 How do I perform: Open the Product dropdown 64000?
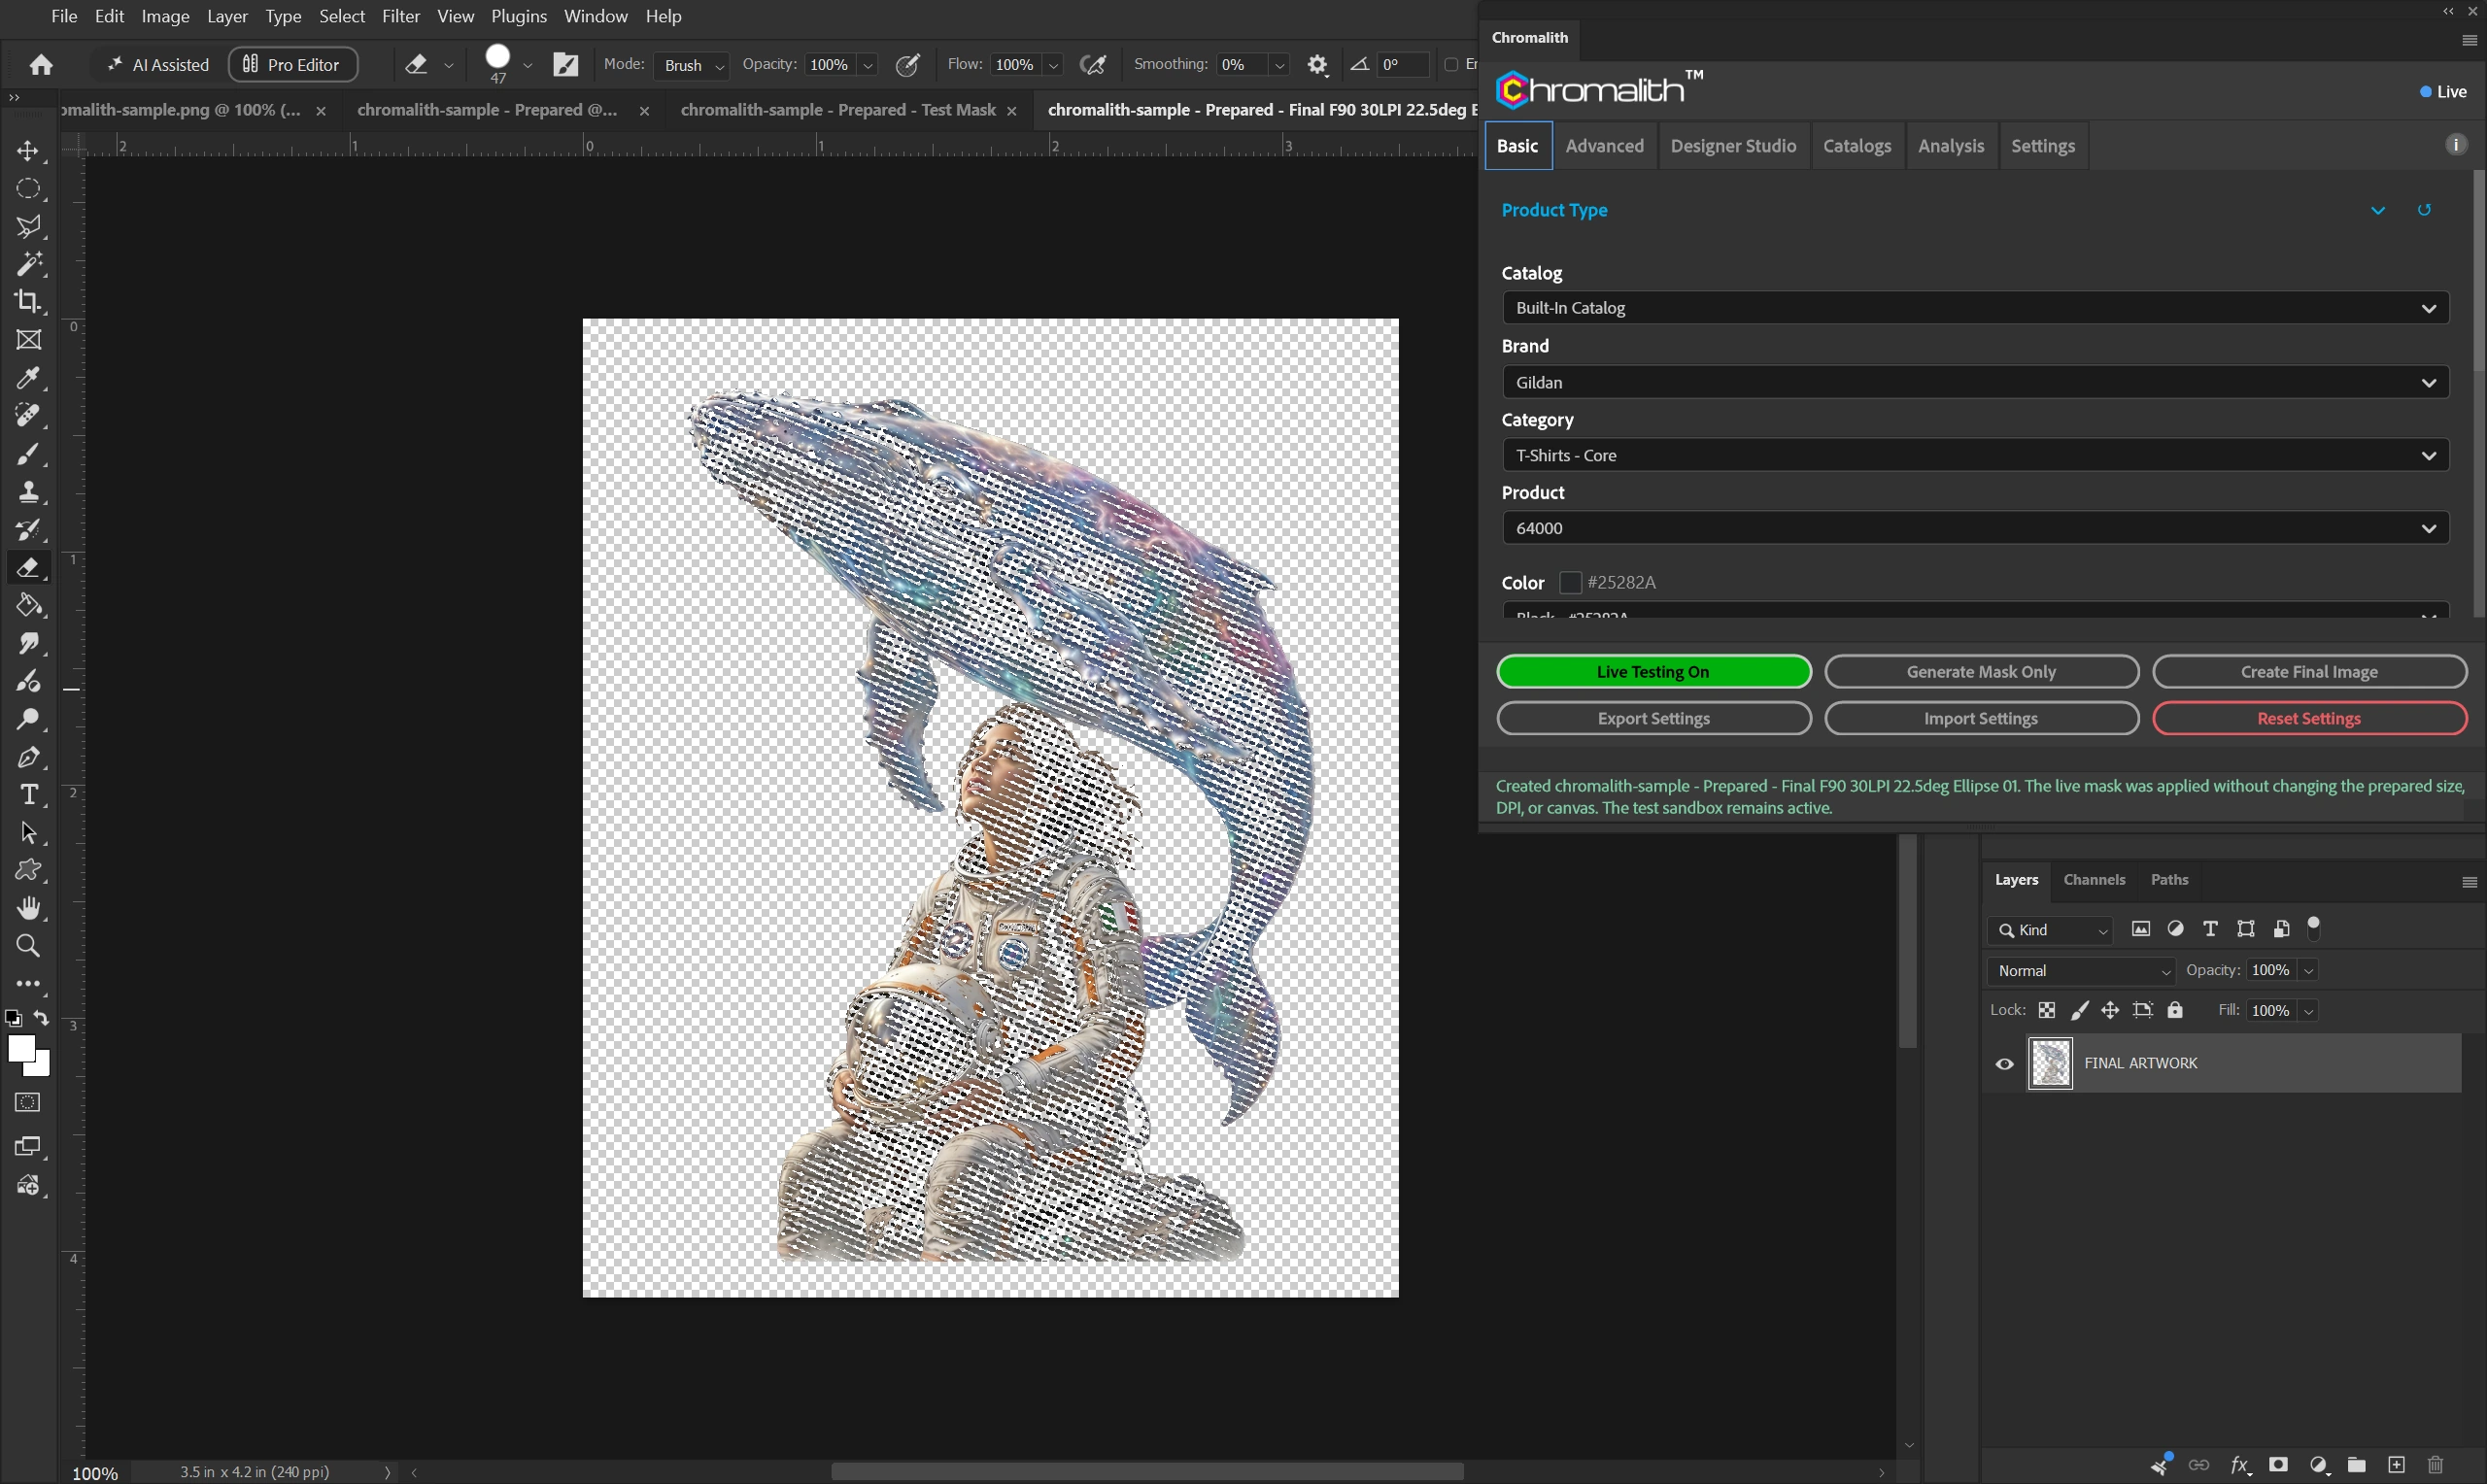[x=1975, y=528]
